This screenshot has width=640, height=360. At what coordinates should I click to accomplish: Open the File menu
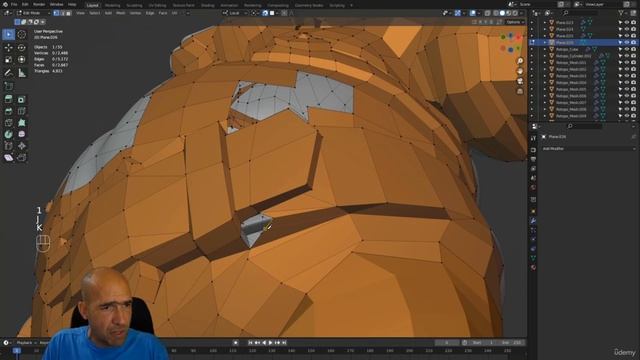(x=14, y=4)
